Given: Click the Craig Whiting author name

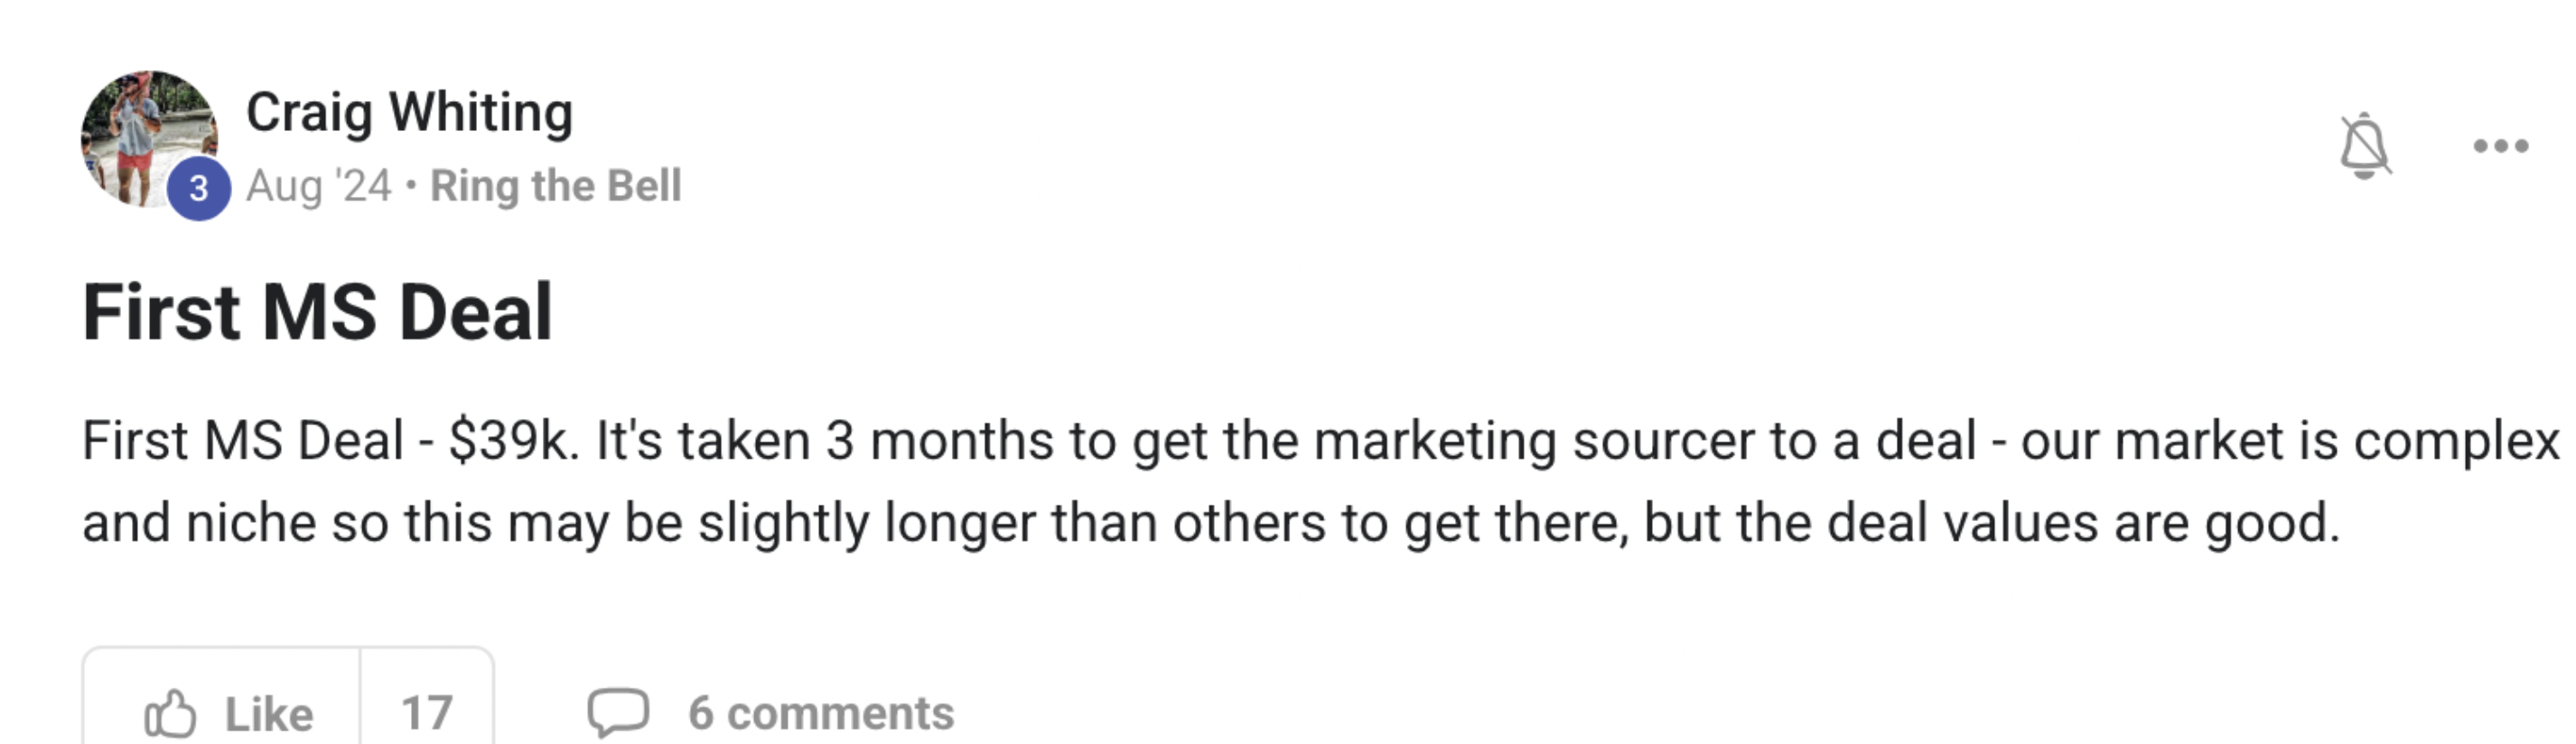Looking at the screenshot, I should (x=409, y=112).
